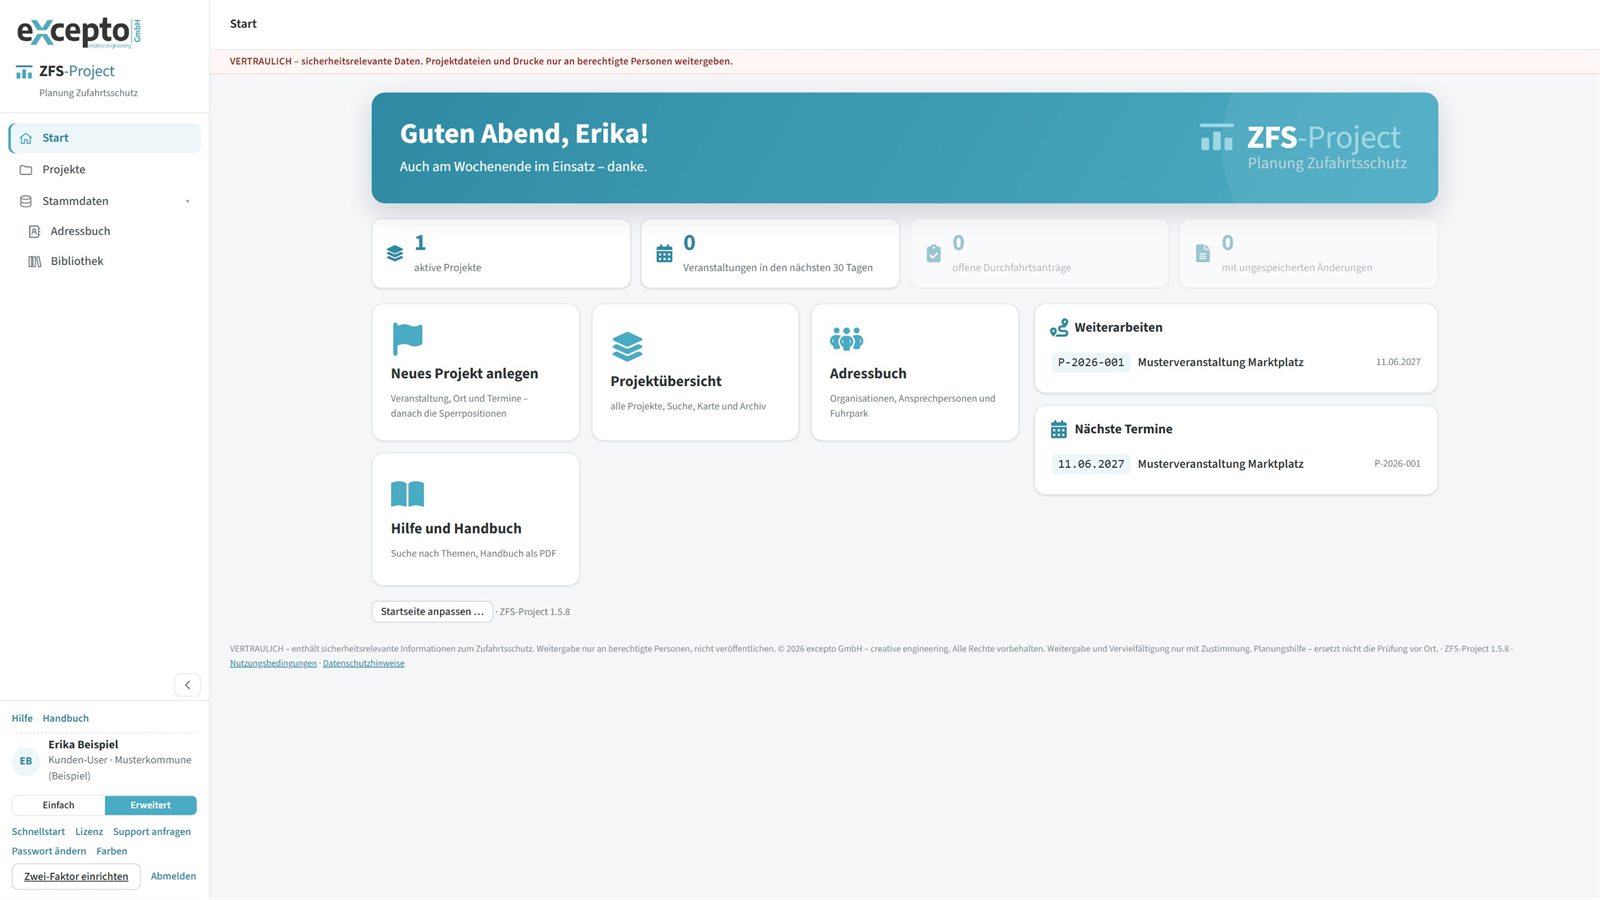Open the Datenschutzhinweise link
This screenshot has width=1600, height=900.
(363, 663)
